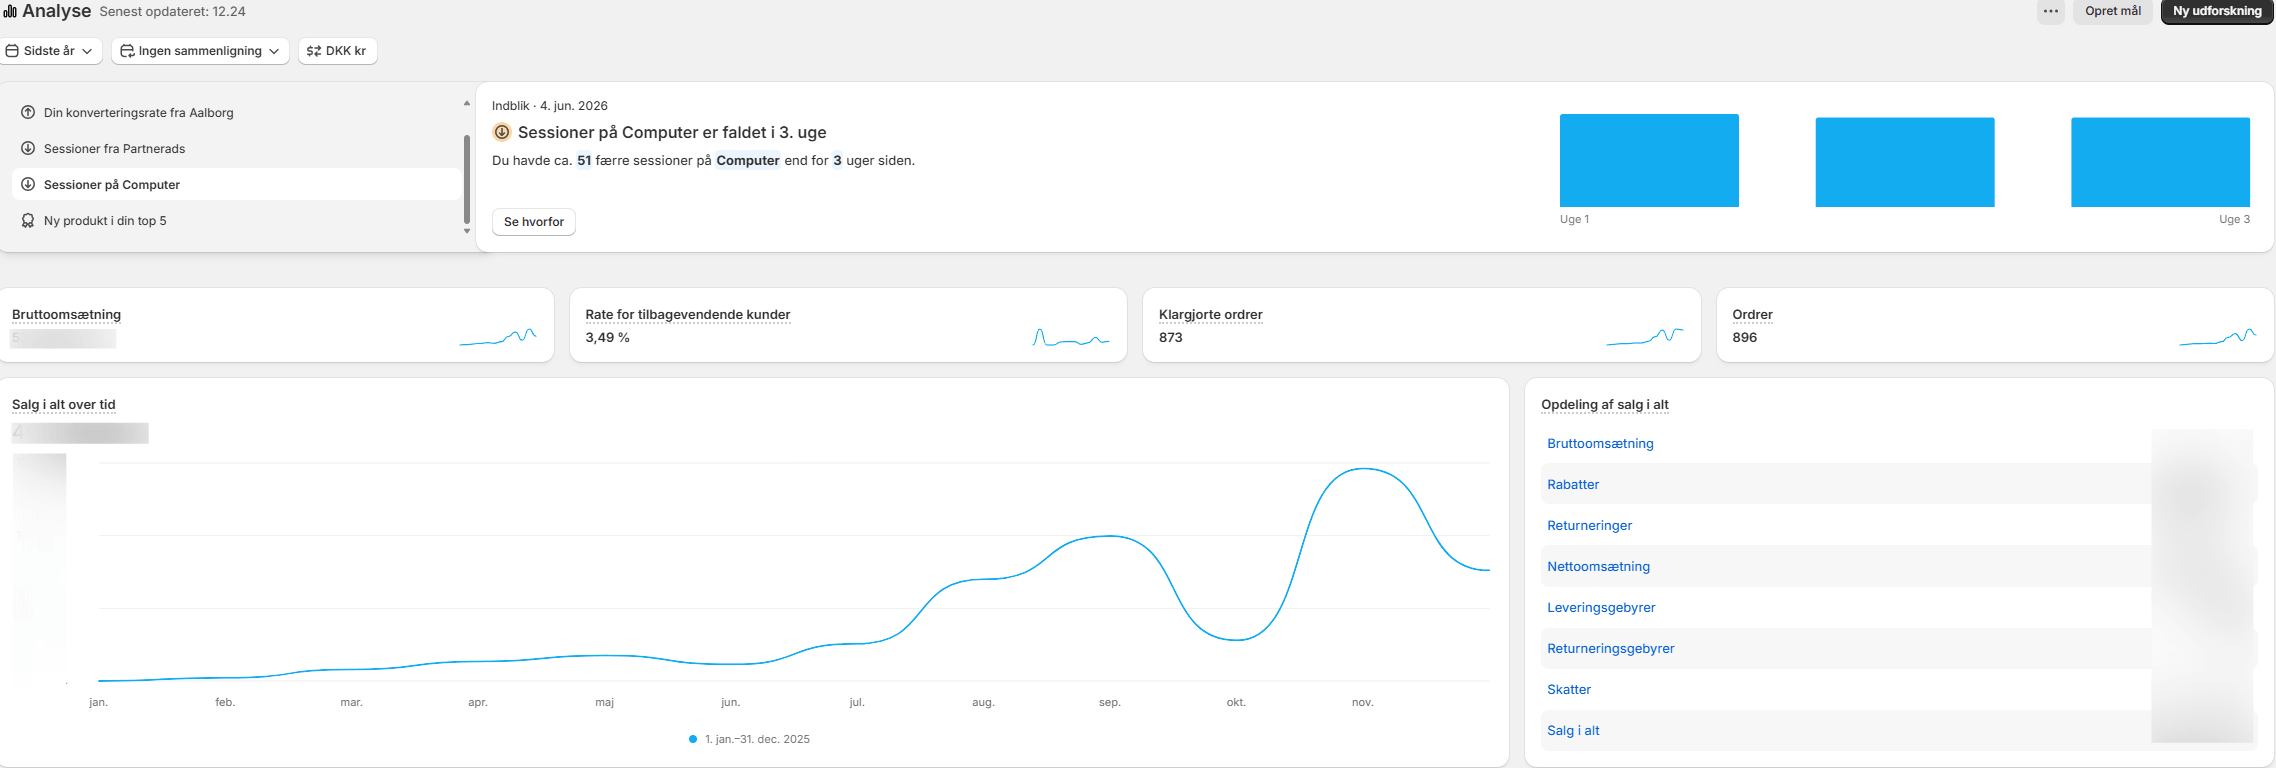Click the blue legend dot for 2025
Viewport: 2276px width, 768px height.
coord(693,740)
